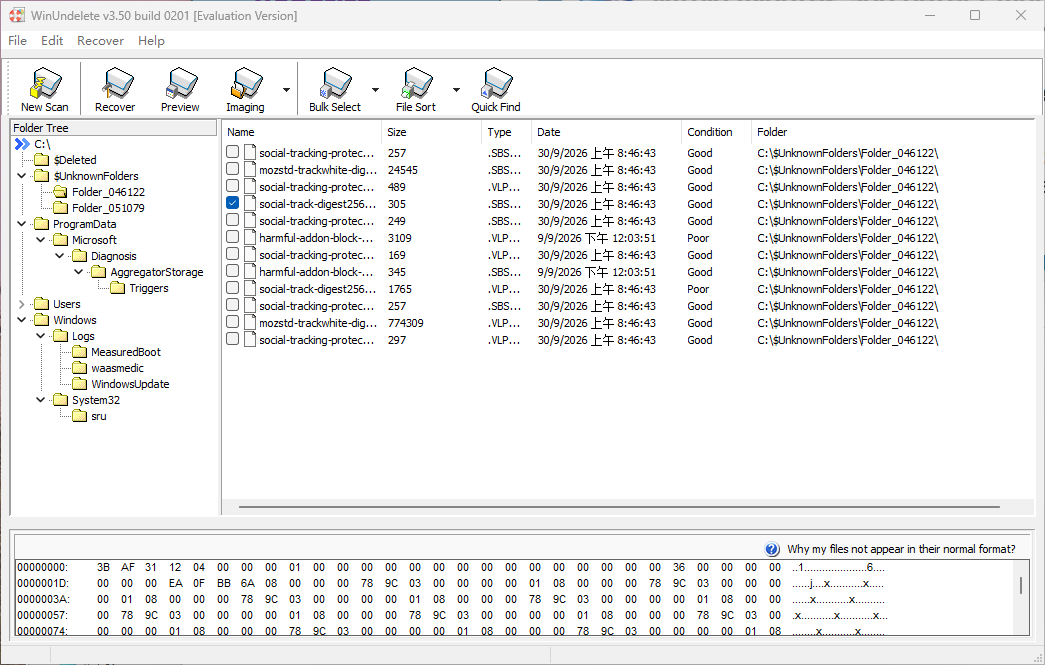The width and height of the screenshot is (1045, 665).
Task: Collapse the Diagnosis tree node
Action: point(60,256)
